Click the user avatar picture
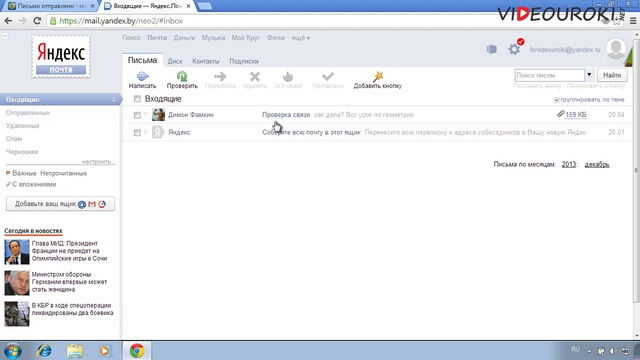Viewport: 640px width, 360px height. (616, 49)
